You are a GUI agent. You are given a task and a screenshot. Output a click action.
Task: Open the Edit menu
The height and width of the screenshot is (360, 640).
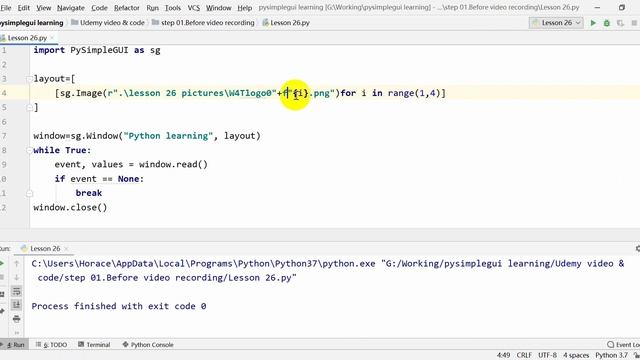pos(23,8)
